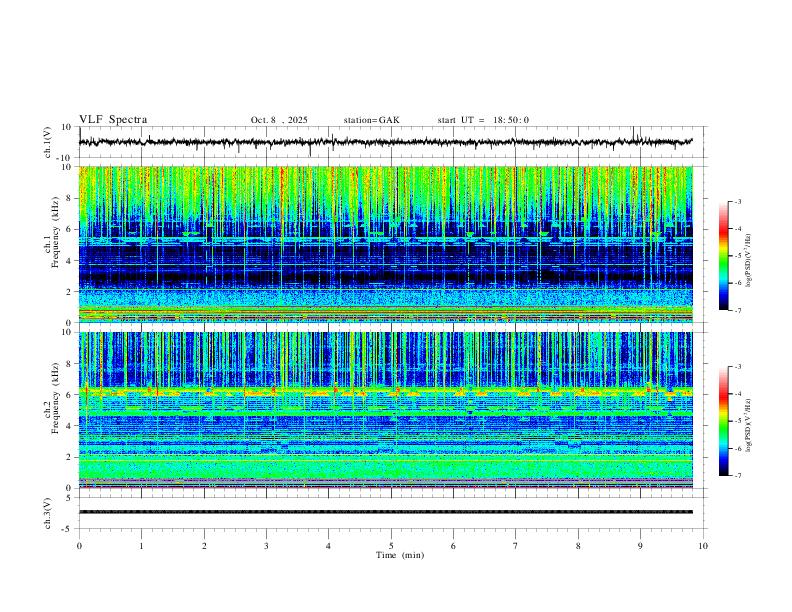Screen dimensions: 792x612
Task: Click the time axis tick label '4'
Action: pyautogui.click(x=328, y=546)
